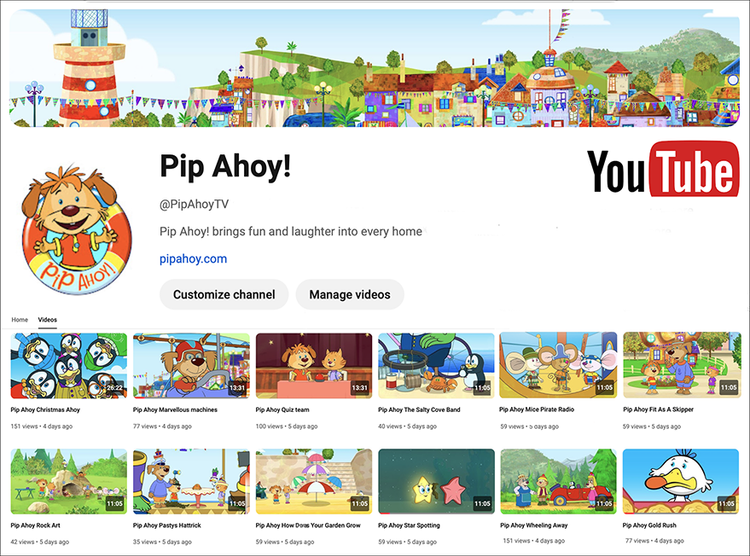Click the channel description about fun and laughter

tap(291, 232)
